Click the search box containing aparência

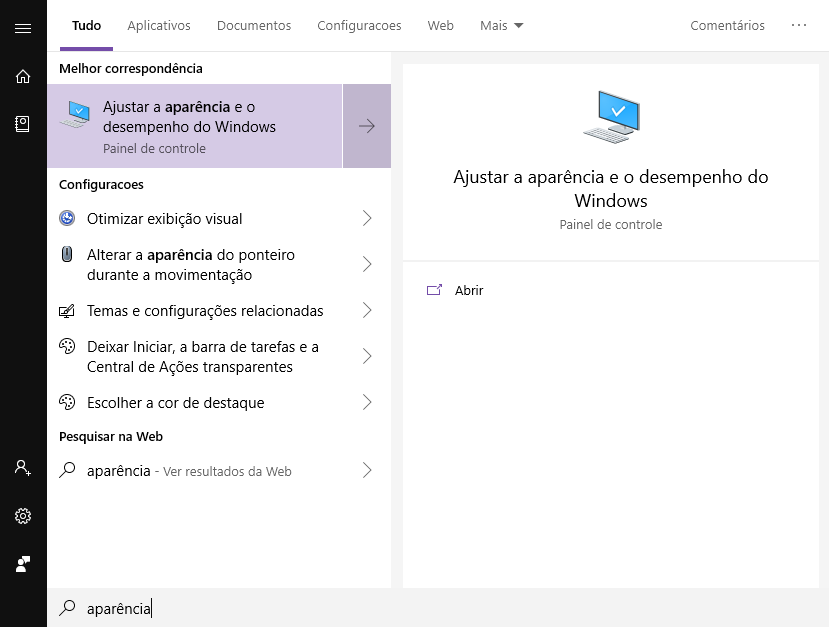pyautogui.click(x=438, y=608)
